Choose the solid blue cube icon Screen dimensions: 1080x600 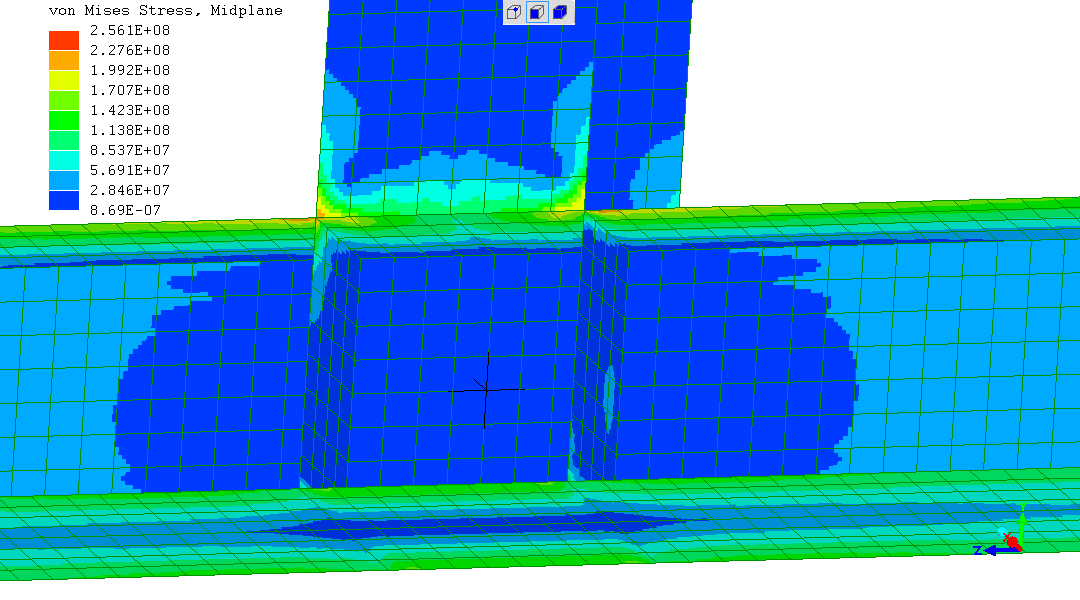click(x=560, y=12)
